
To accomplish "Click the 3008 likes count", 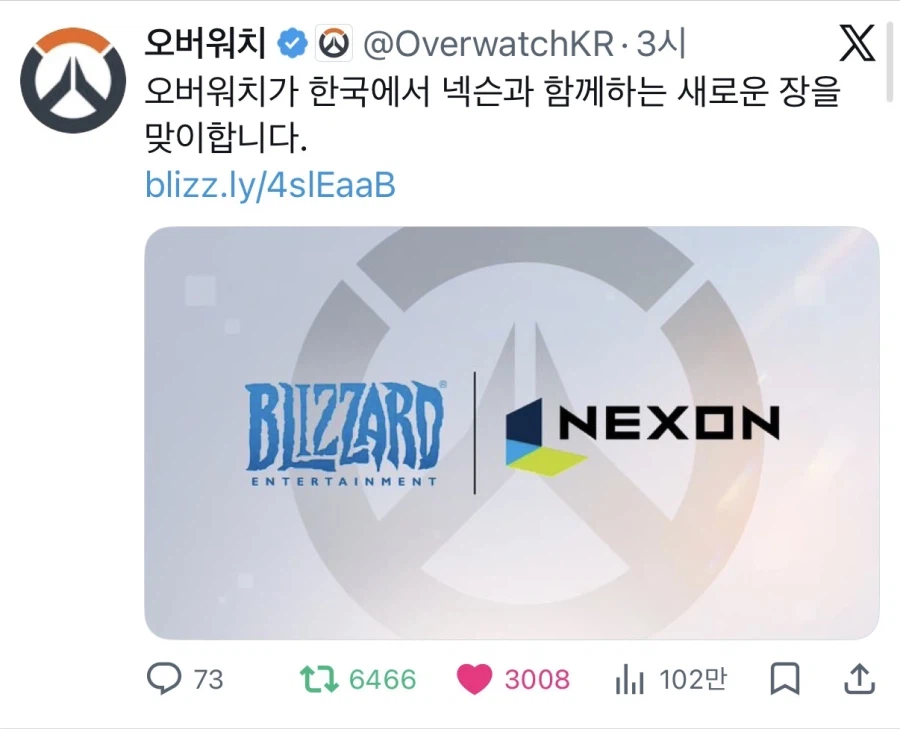I will click(x=537, y=679).
